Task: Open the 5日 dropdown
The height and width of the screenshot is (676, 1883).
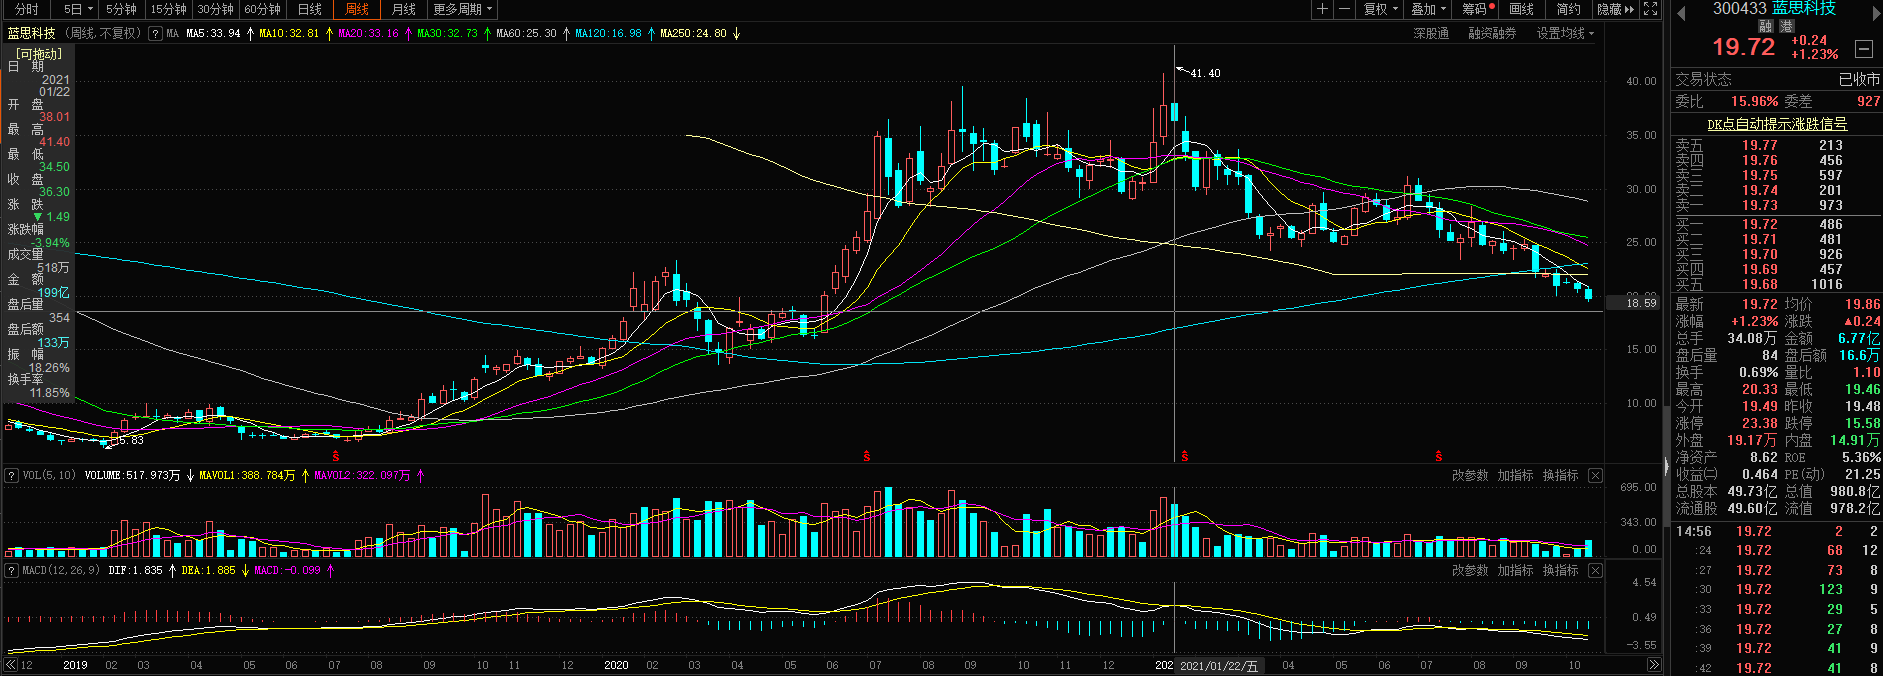Action: 77,9
